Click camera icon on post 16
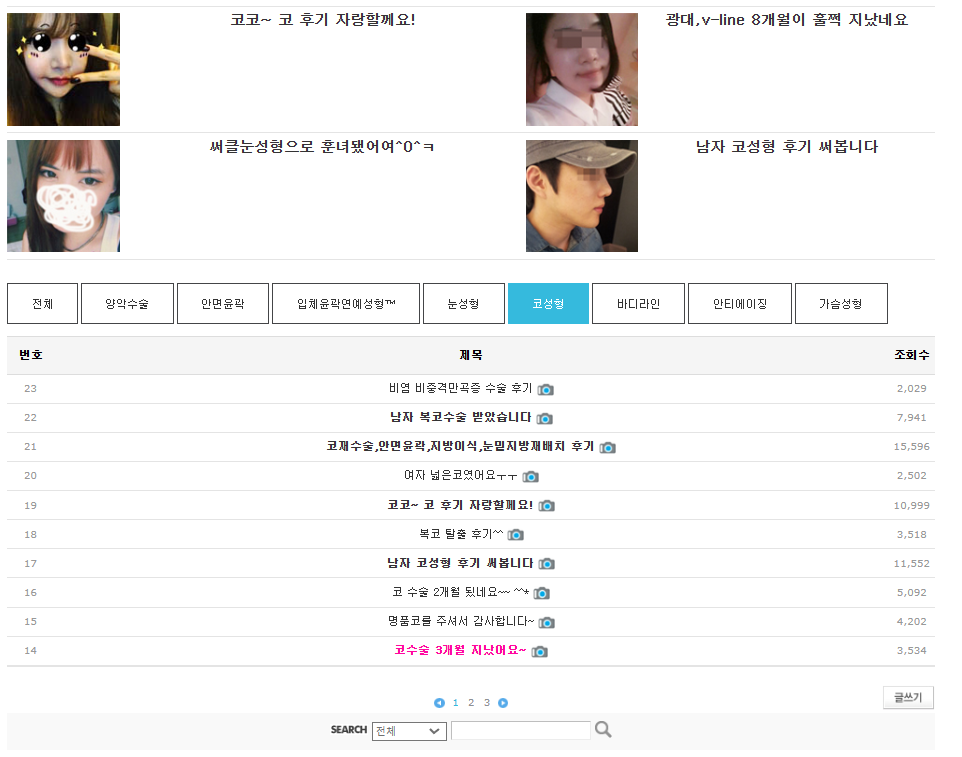Image resolution: width=962 pixels, height=757 pixels. [x=541, y=593]
